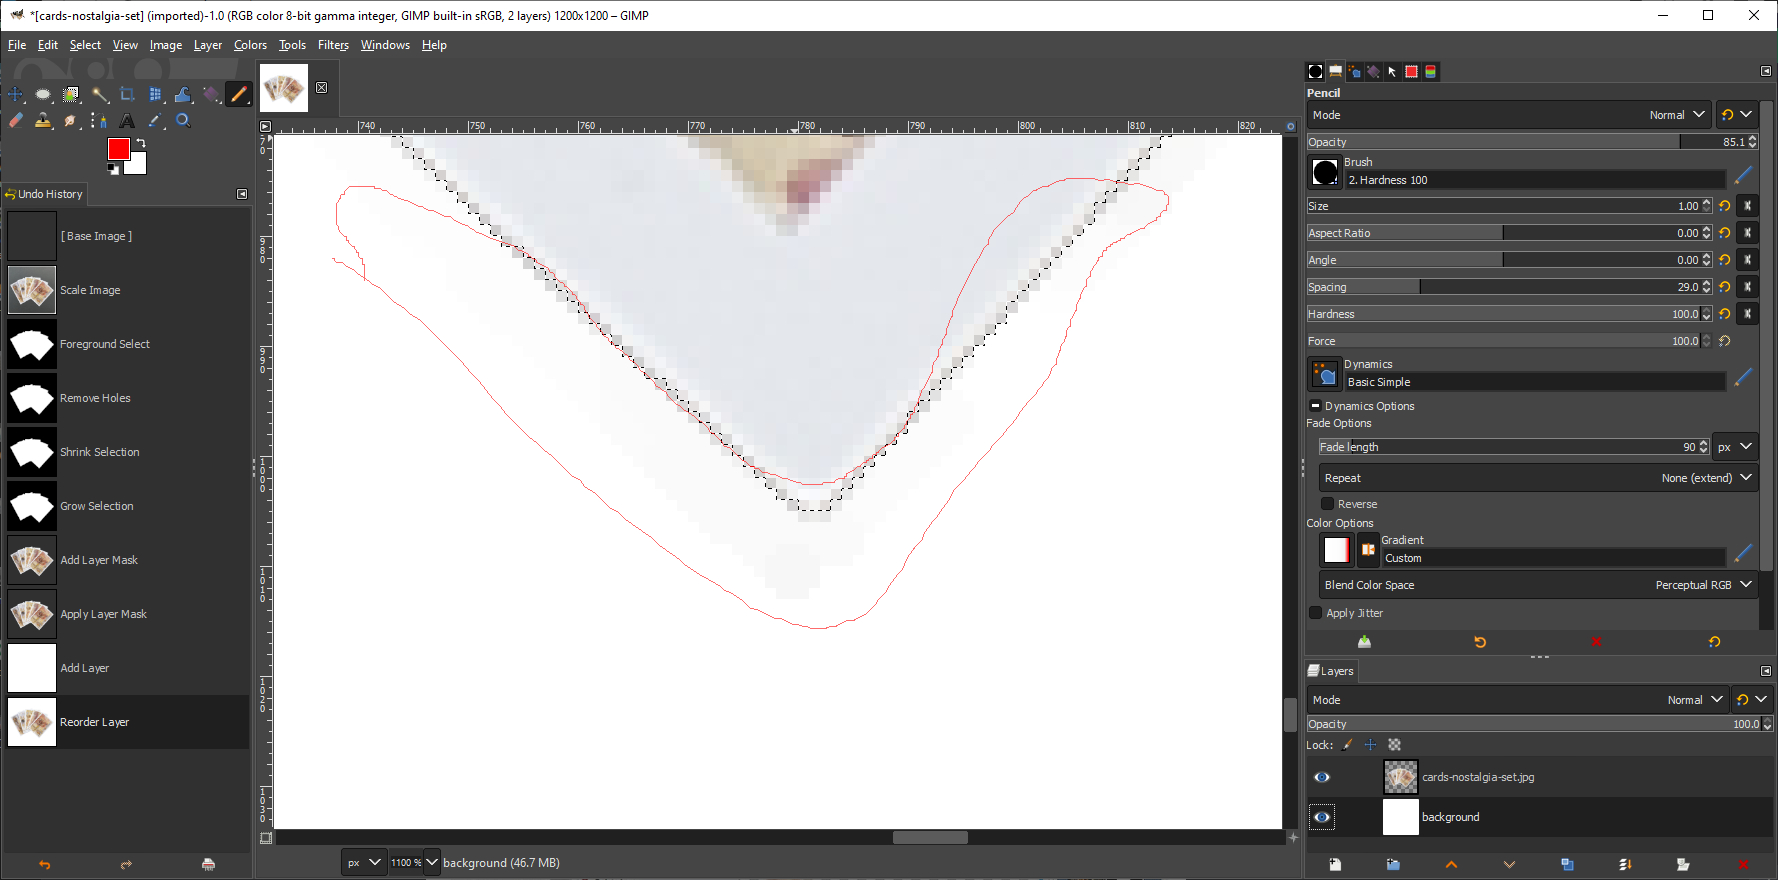
Task: Reset Size to brush's native size
Action: coord(1725,206)
